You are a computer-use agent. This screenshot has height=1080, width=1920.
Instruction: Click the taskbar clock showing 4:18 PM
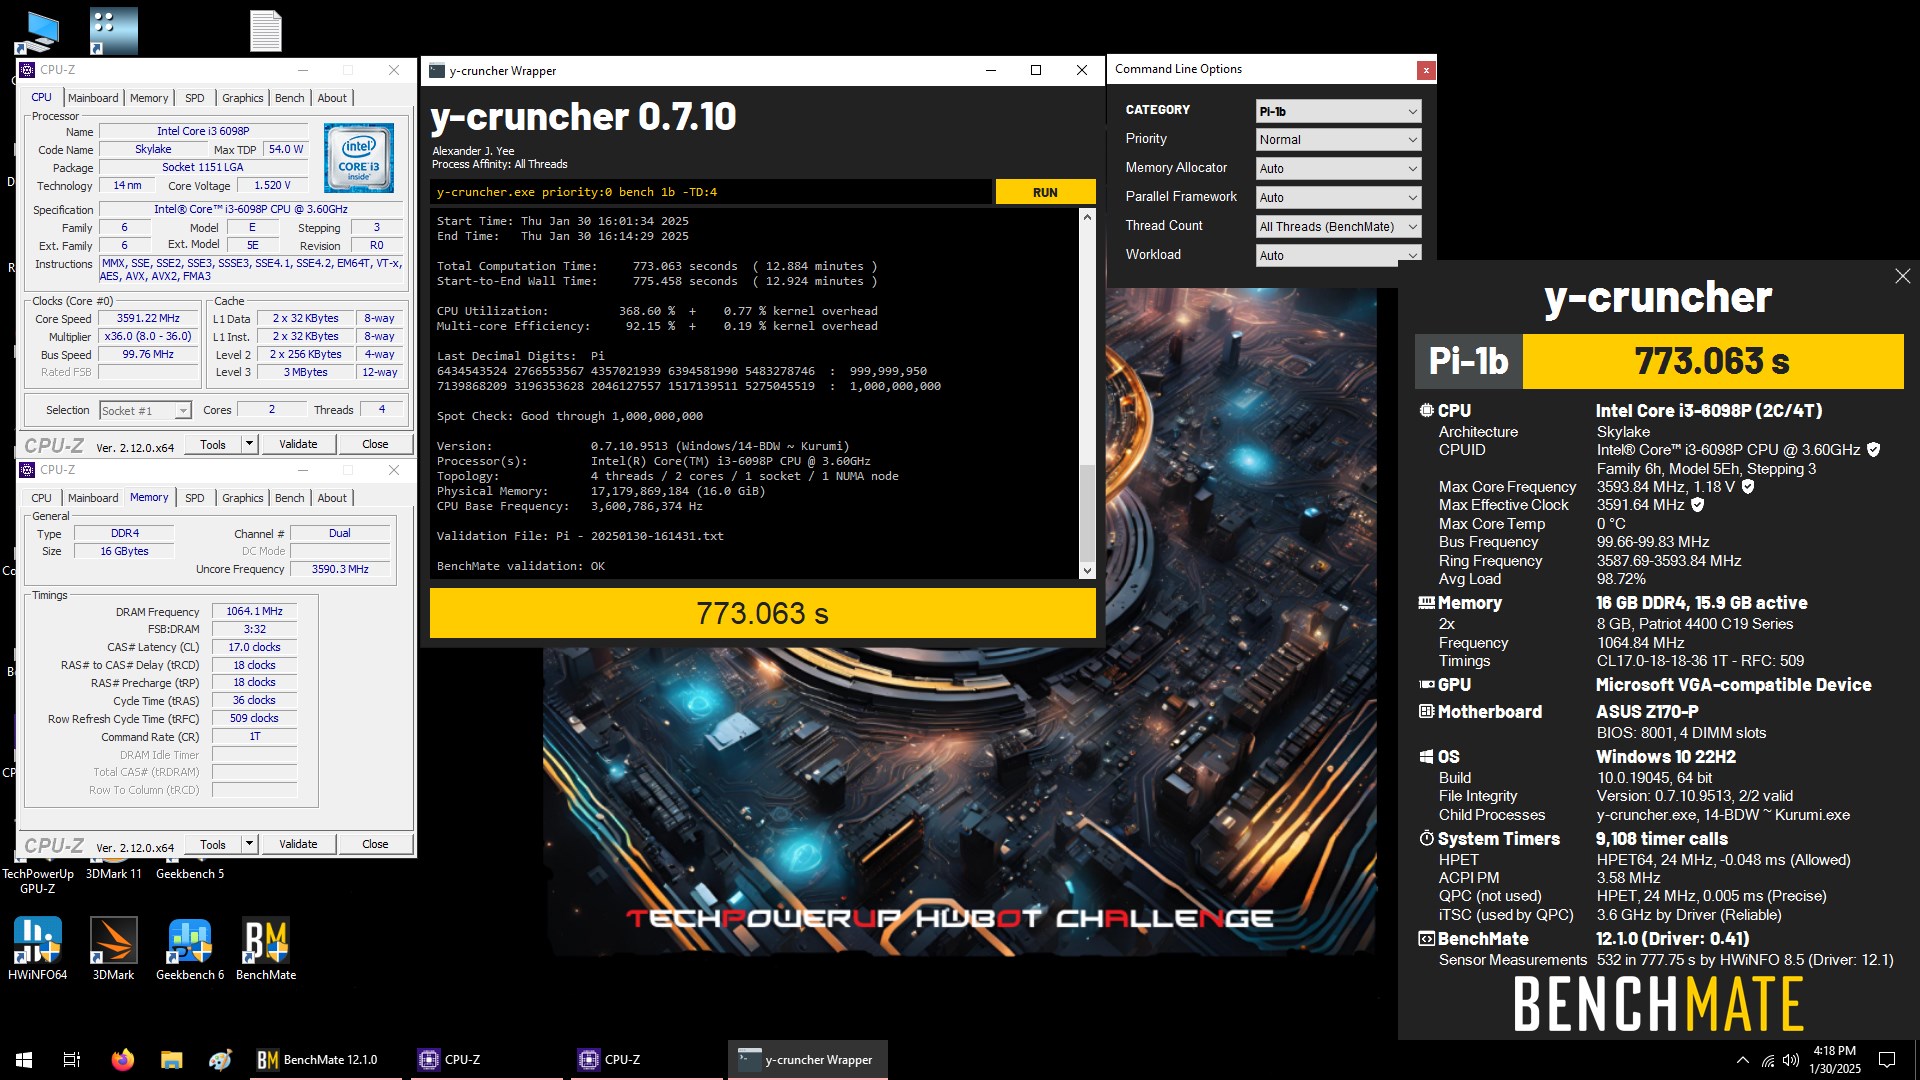[1835, 1060]
